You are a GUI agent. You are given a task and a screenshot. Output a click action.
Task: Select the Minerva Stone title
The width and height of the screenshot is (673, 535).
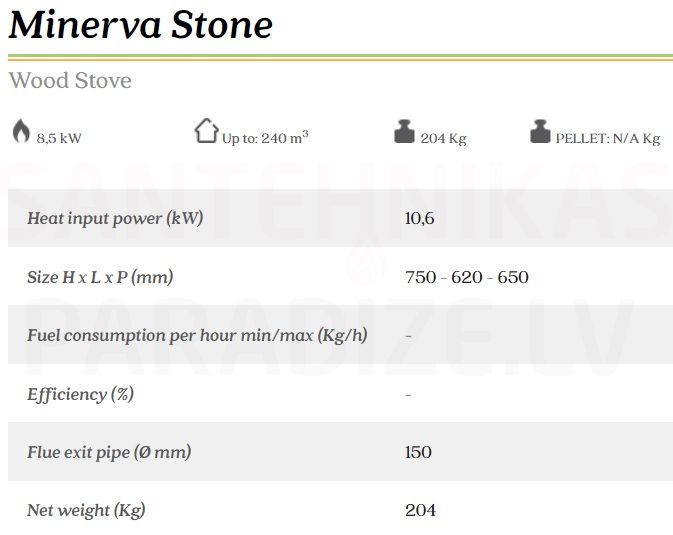(x=140, y=25)
